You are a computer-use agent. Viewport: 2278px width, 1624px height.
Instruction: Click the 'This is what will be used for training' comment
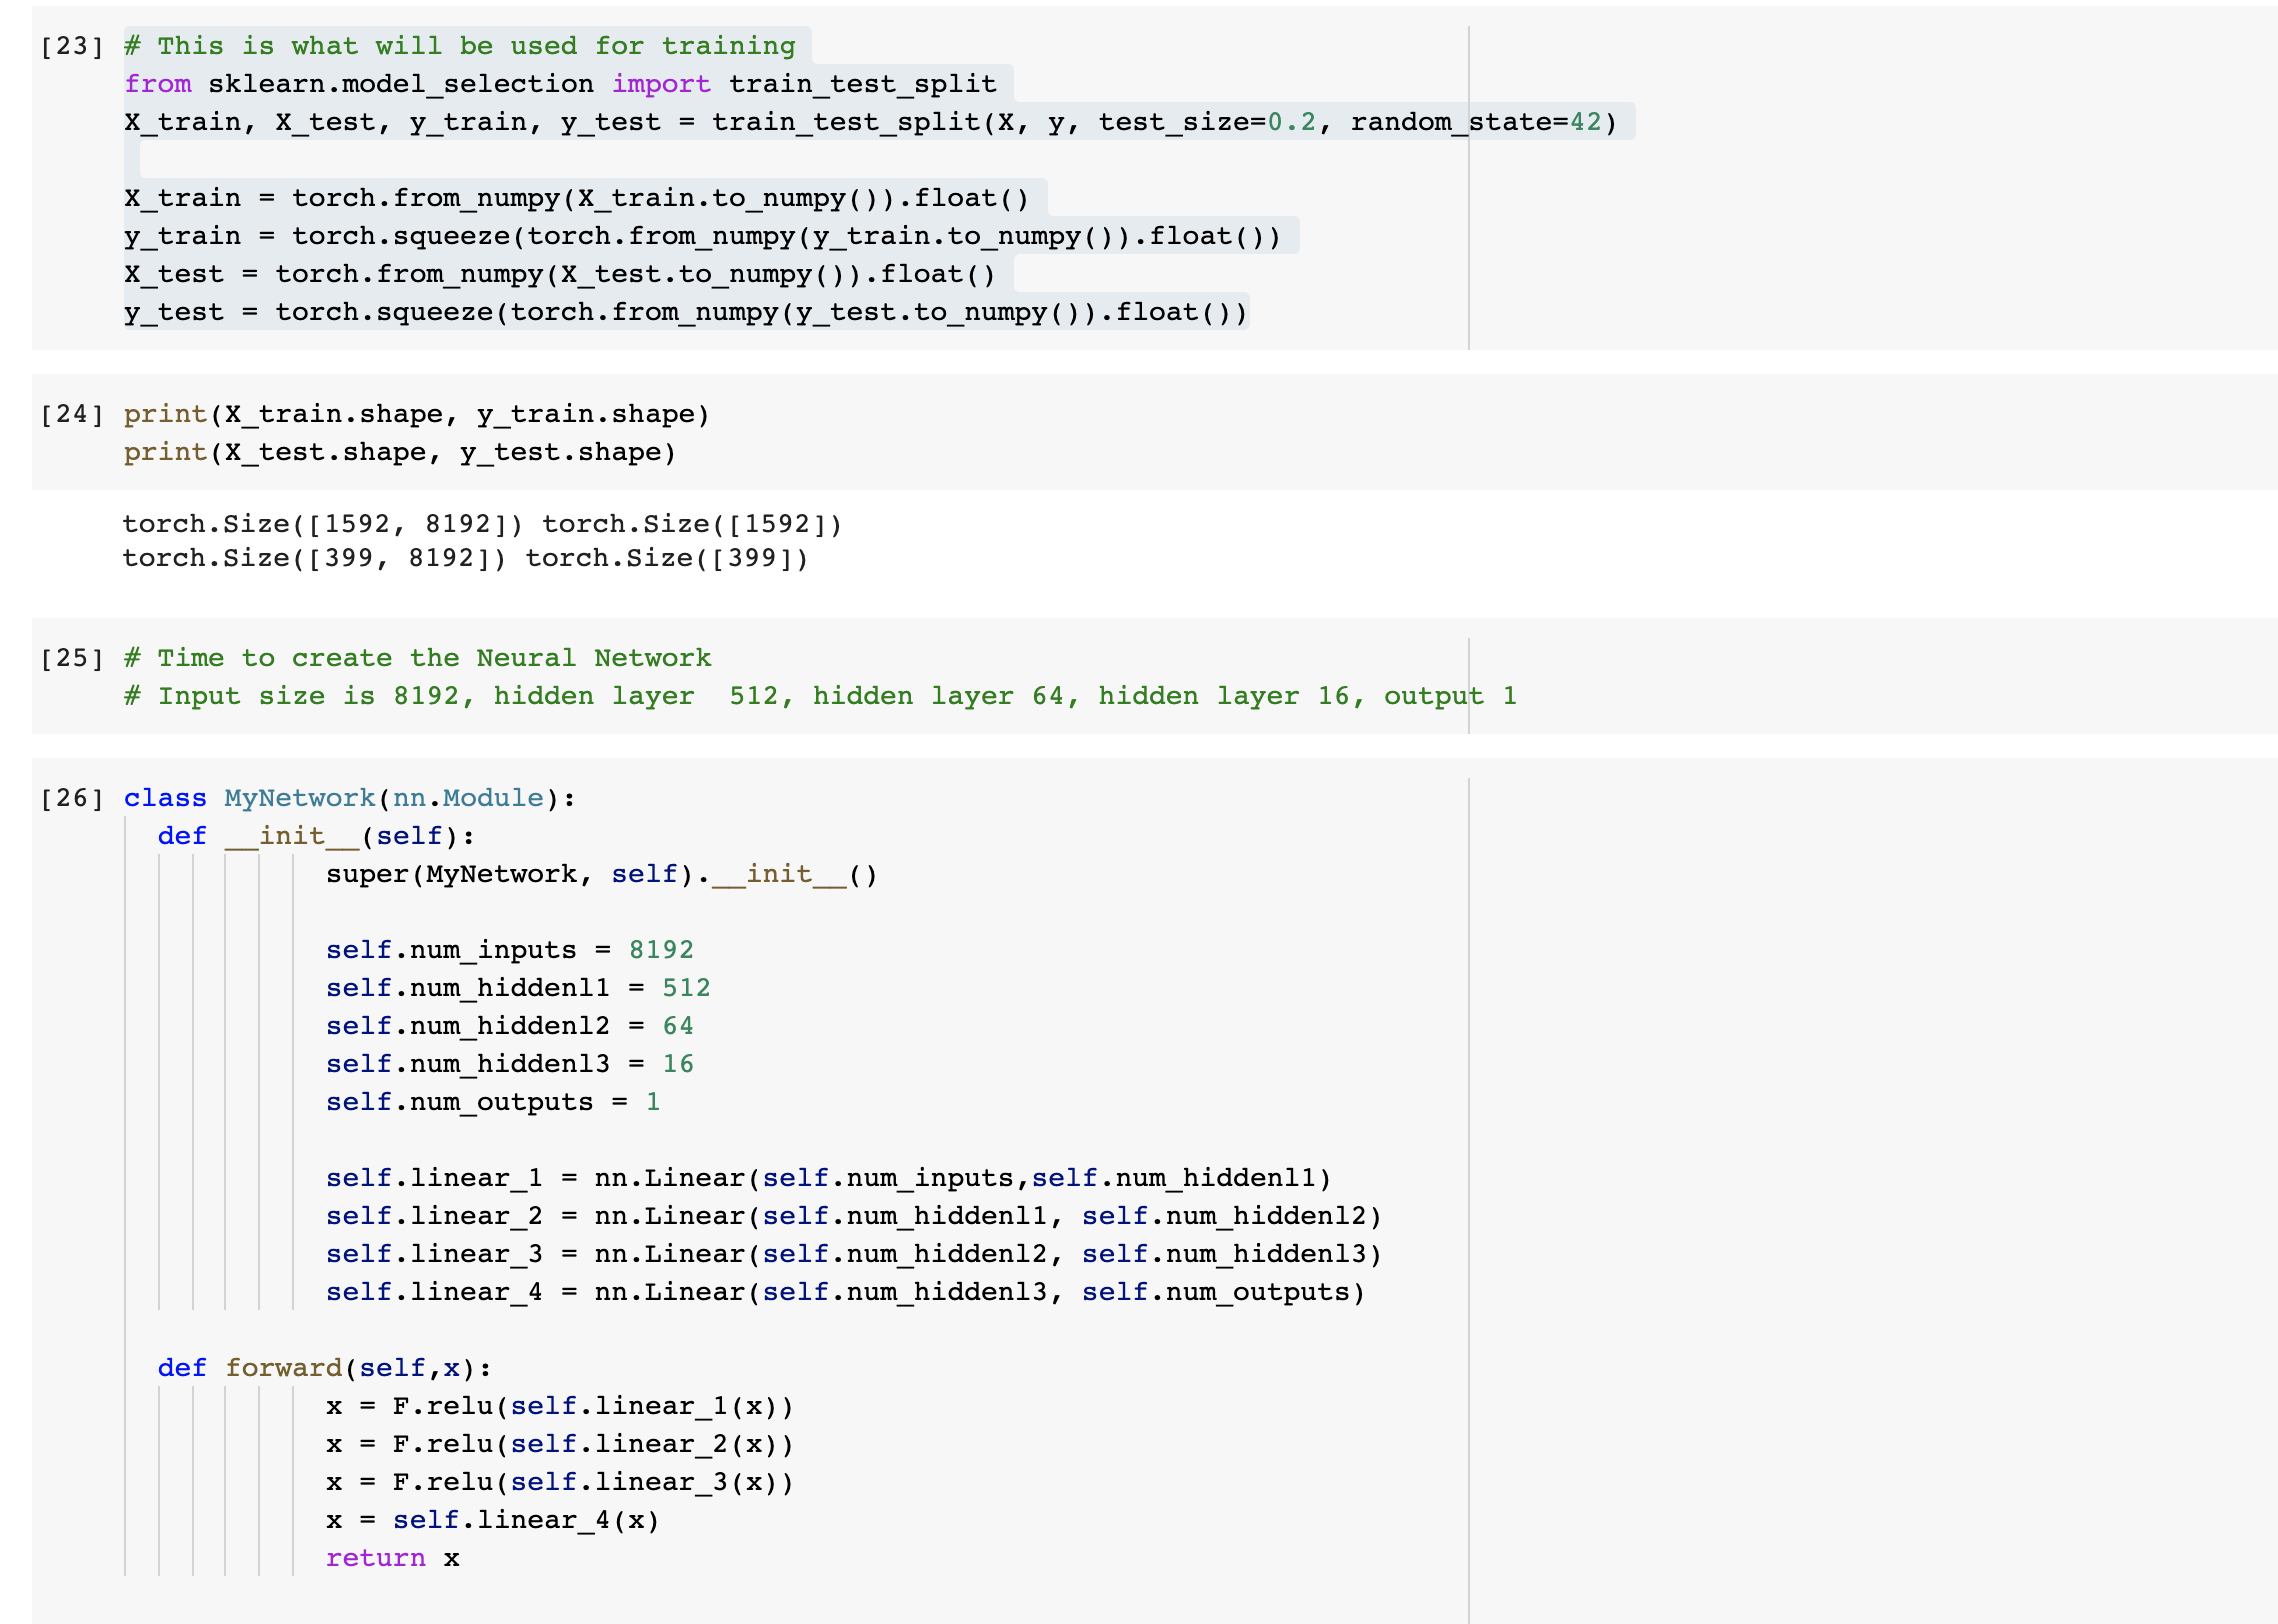(x=460, y=47)
